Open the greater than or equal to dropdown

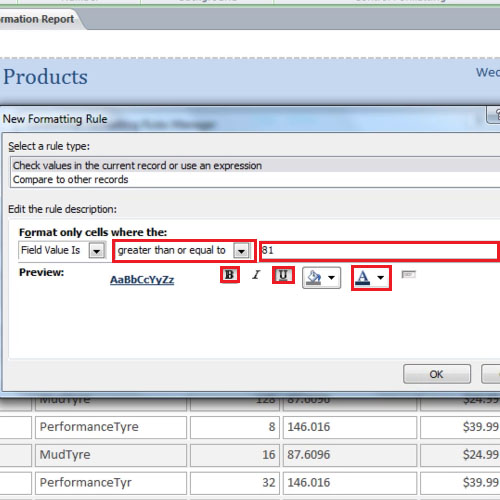pos(241,250)
